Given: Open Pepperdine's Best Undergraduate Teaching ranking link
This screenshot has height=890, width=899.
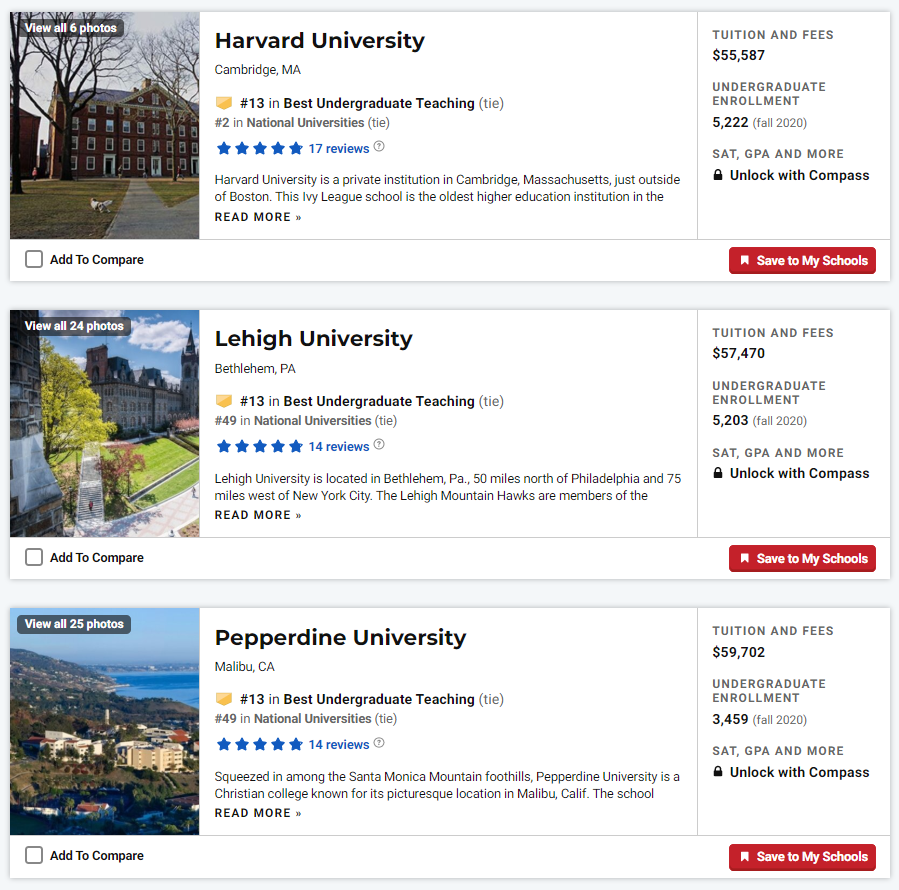Looking at the screenshot, I should pyautogui.click(x=379, y=699).
